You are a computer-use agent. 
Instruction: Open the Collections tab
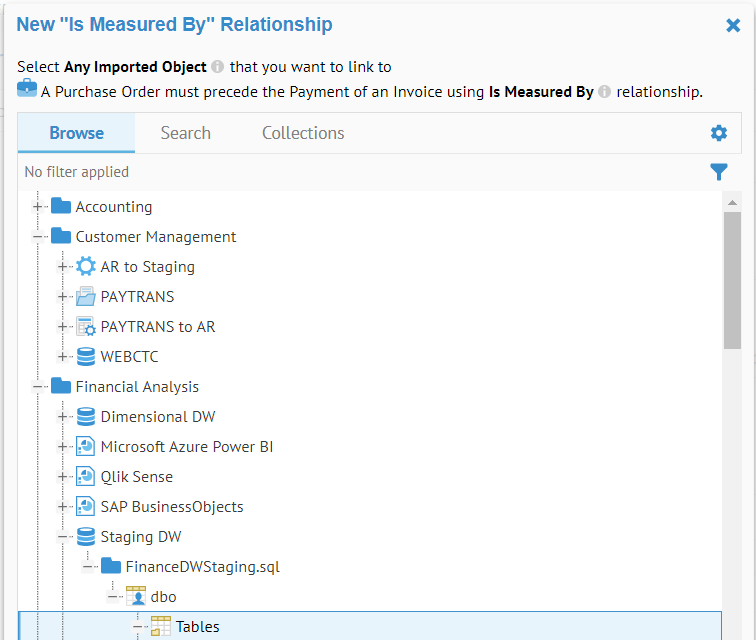pyautogui.click(x=303, y=133)
